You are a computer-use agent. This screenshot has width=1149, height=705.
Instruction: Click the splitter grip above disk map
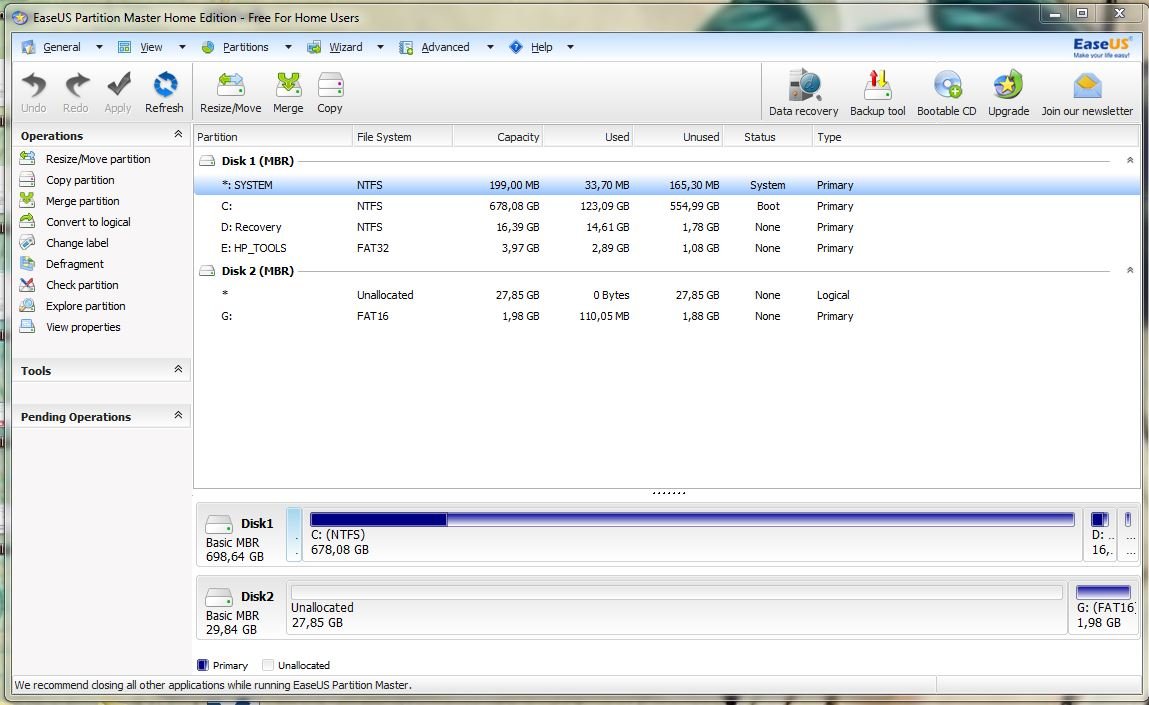[669, 492]
